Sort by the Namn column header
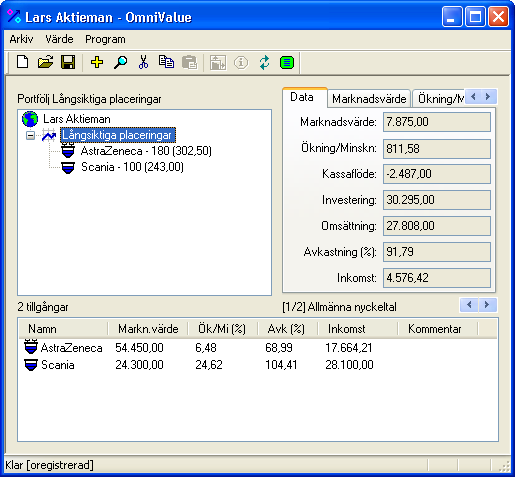Screen dimensions: 515x477 pos(63,329)
